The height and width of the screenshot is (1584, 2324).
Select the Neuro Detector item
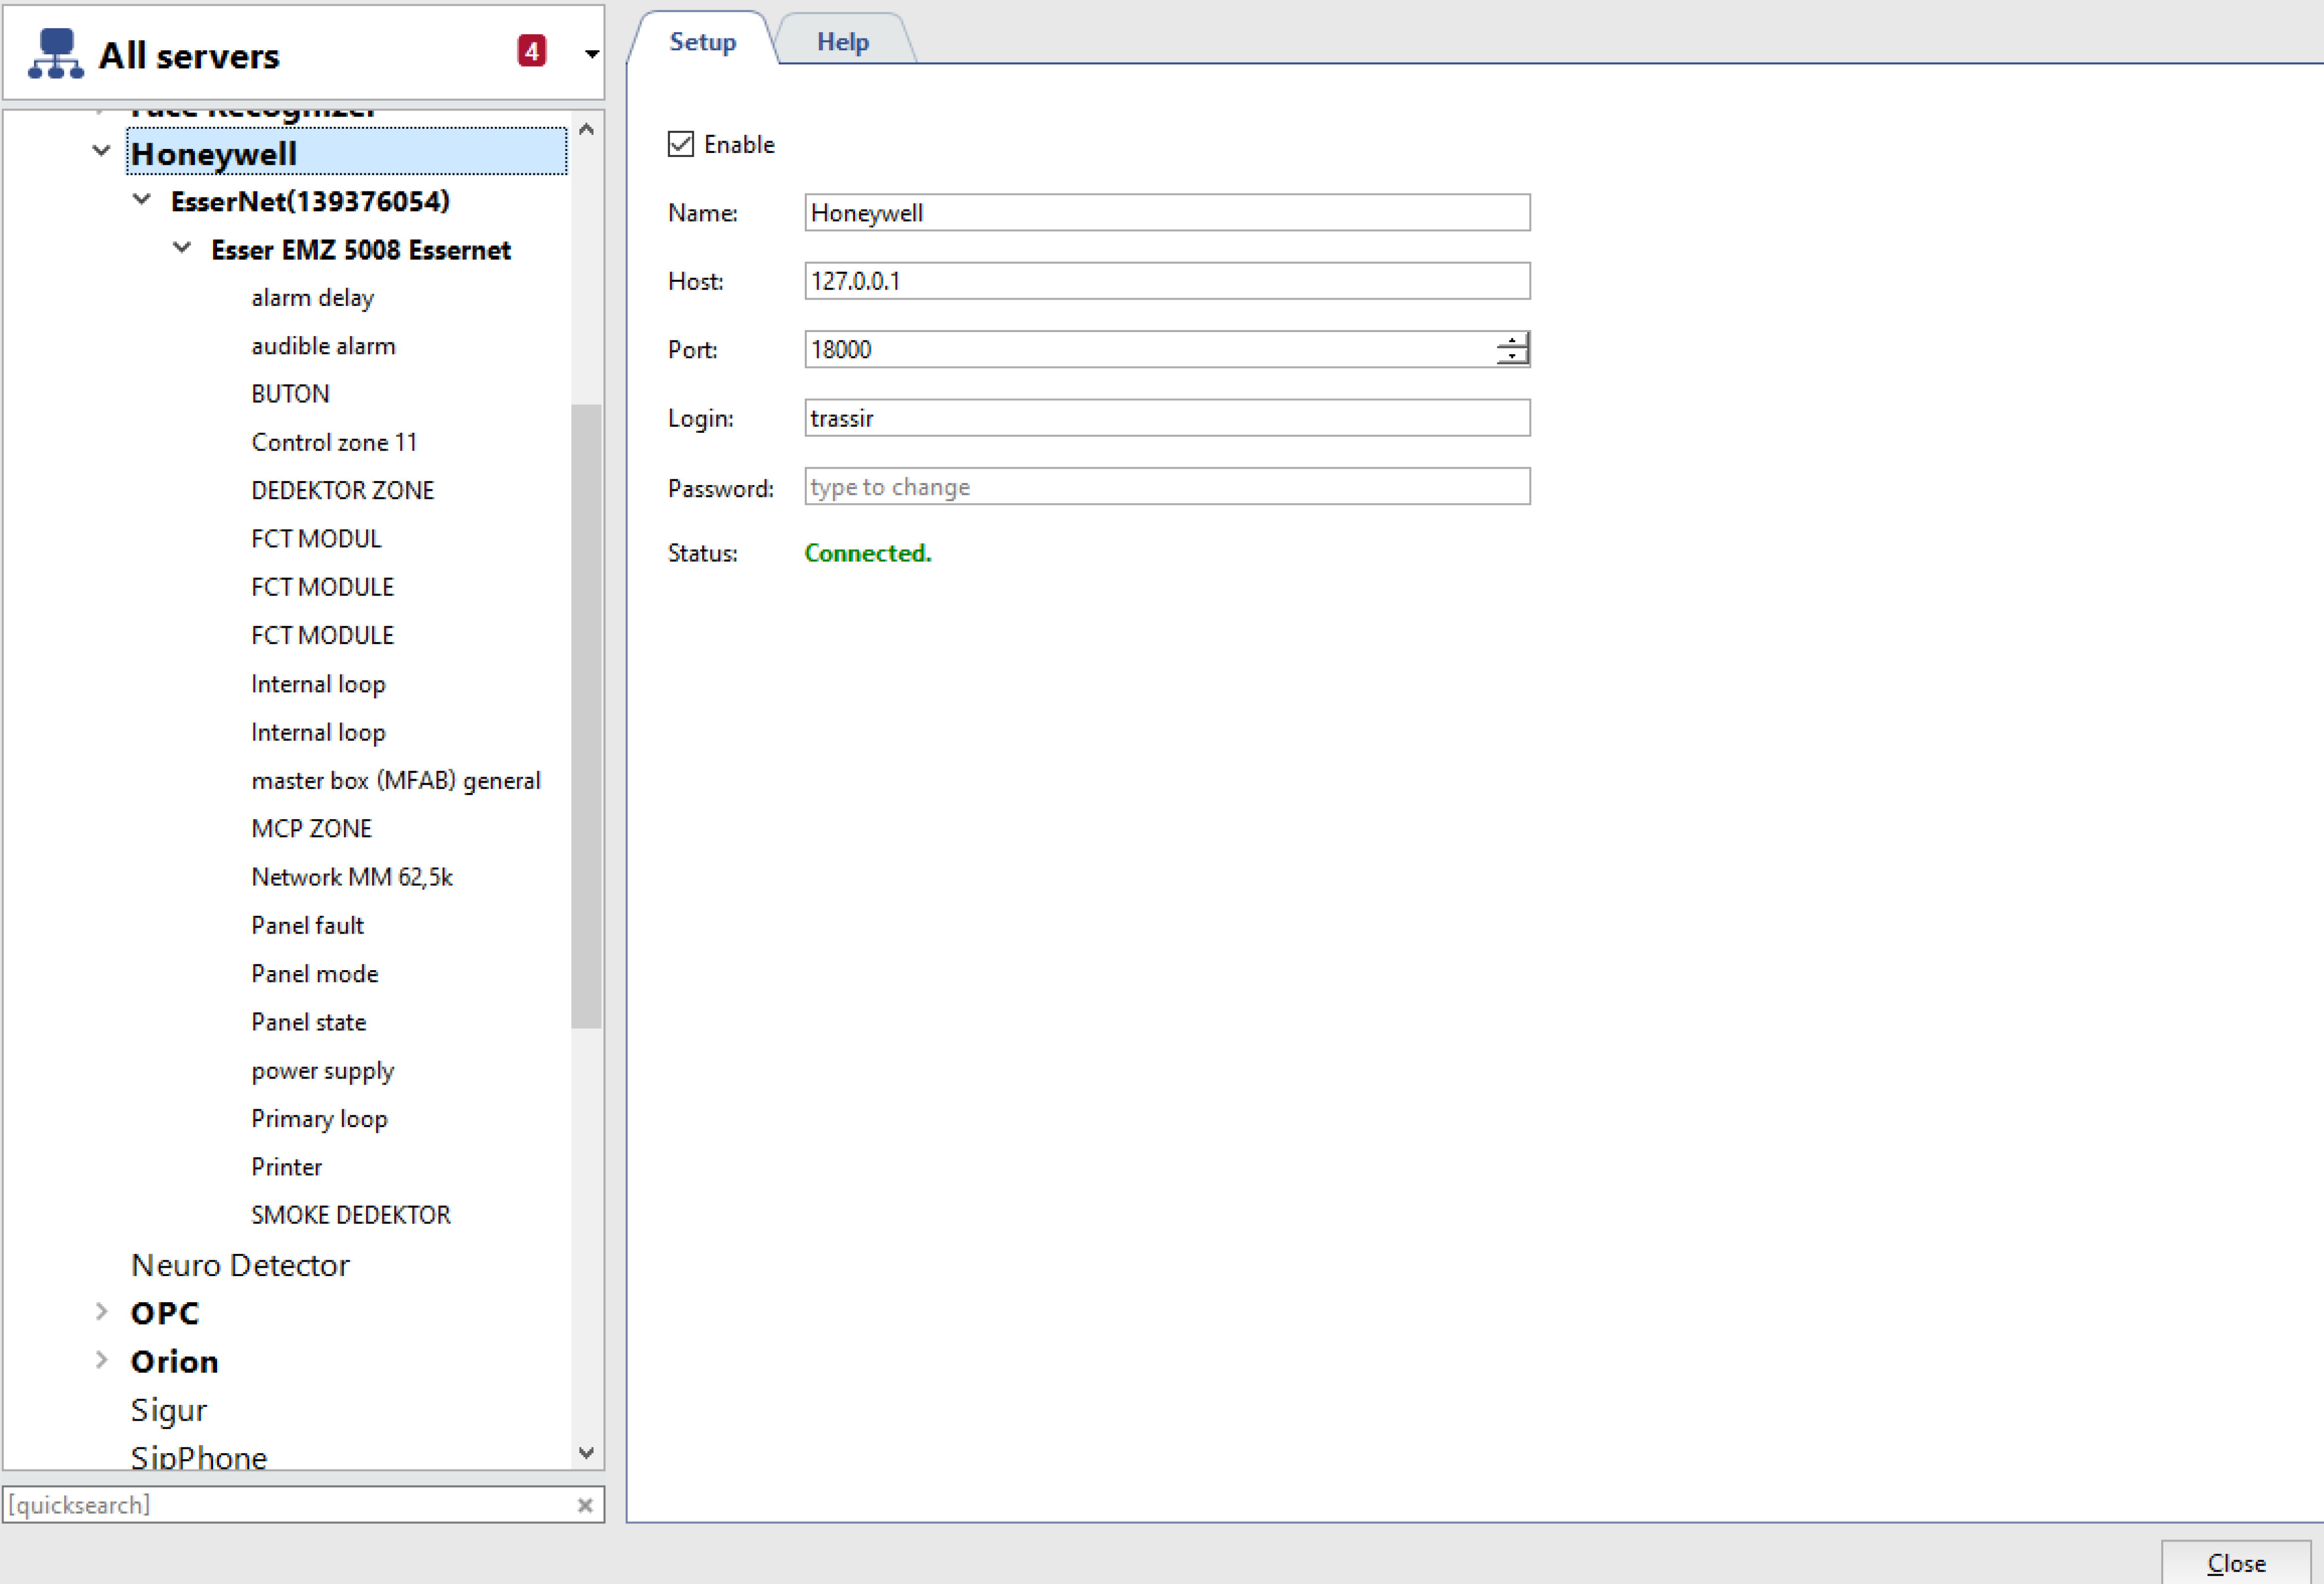click(240, 1265)
